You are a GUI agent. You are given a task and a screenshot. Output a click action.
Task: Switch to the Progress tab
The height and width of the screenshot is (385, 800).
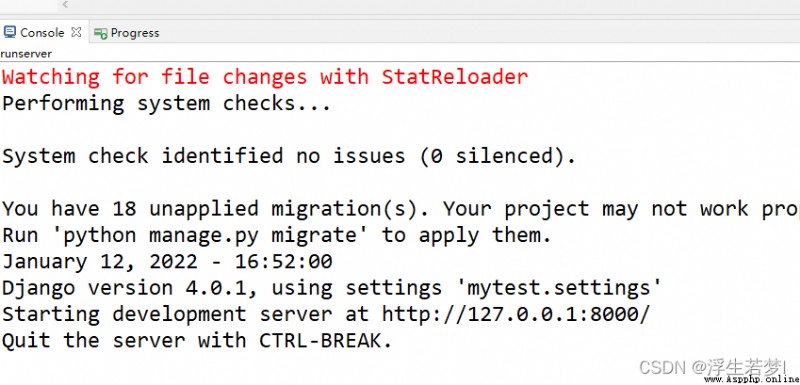127,33
